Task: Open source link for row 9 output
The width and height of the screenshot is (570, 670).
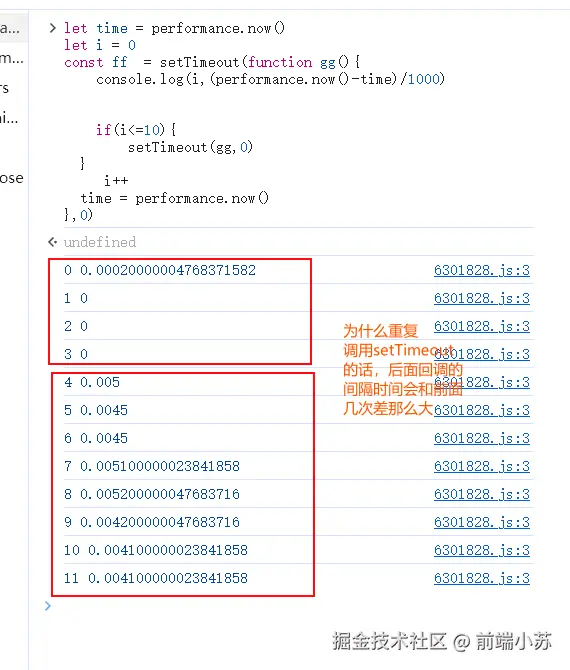Action: coord(482,522)
